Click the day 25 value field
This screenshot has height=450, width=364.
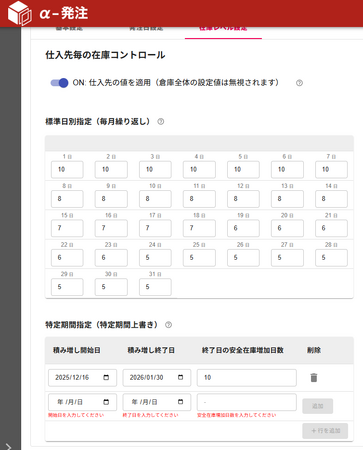(x=199, y=258)
